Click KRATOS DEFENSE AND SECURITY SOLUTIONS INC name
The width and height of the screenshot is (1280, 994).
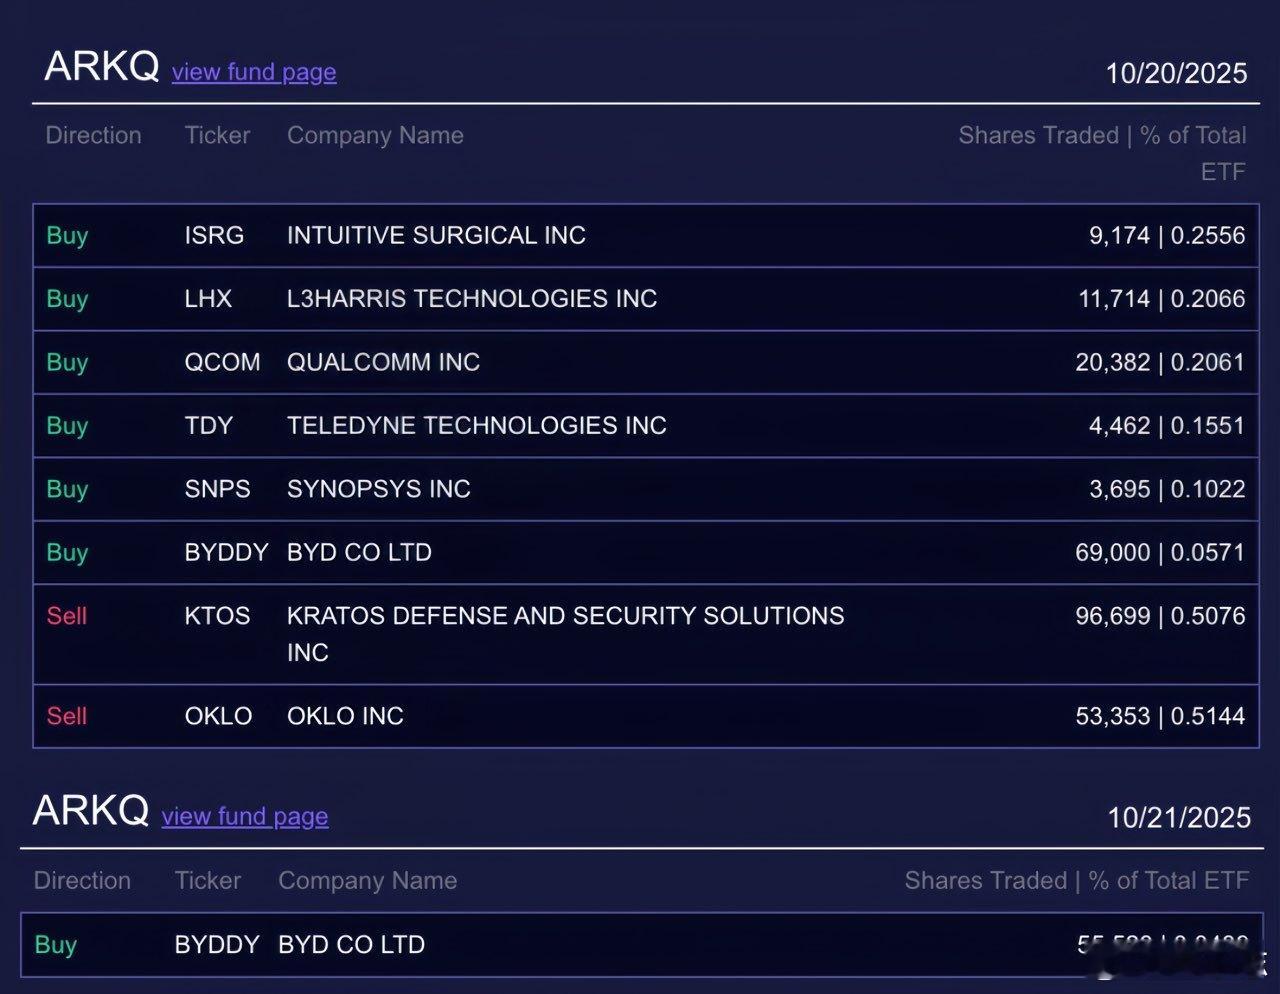(x=566, y=634)
